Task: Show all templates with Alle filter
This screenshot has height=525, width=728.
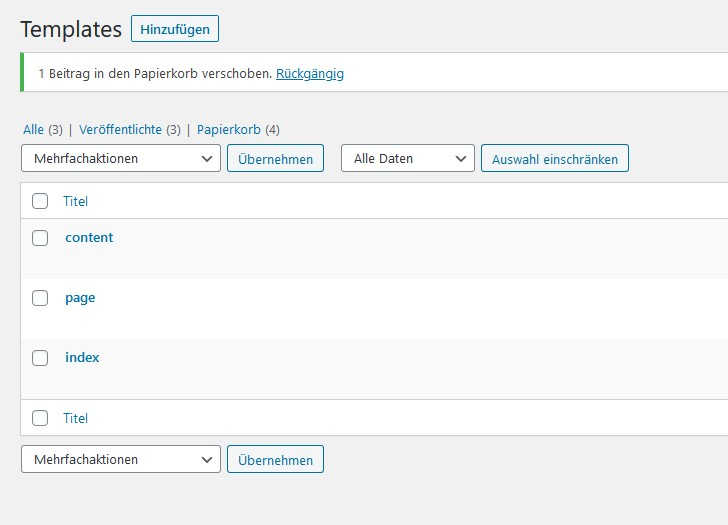Action: click(x=33, y=130)
